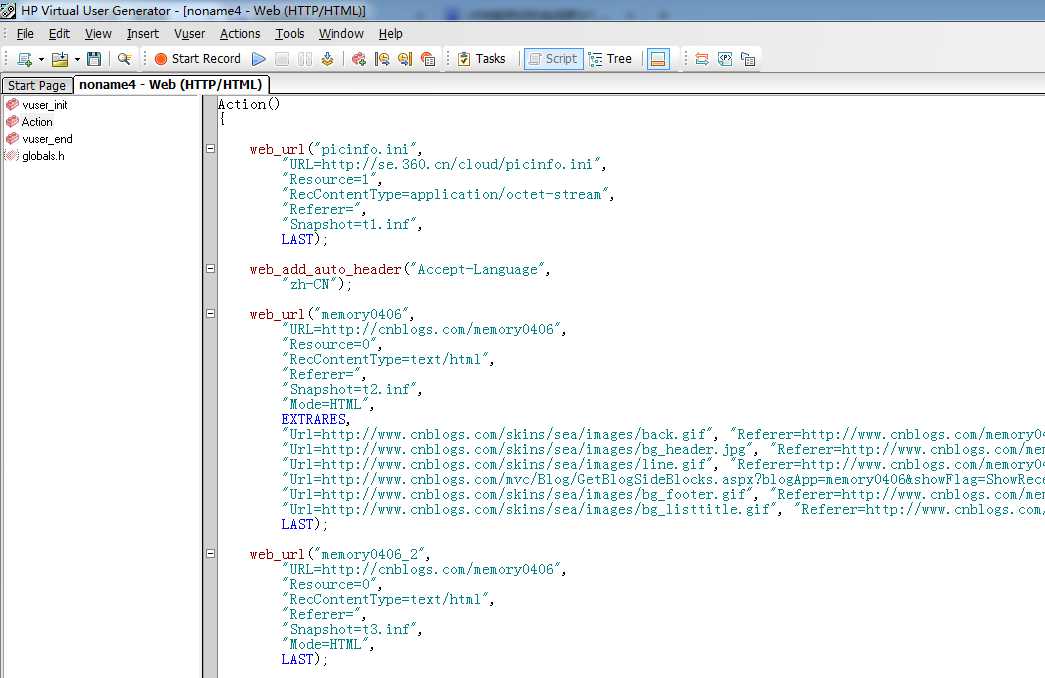Run the script with the play icon

[259, 59]
